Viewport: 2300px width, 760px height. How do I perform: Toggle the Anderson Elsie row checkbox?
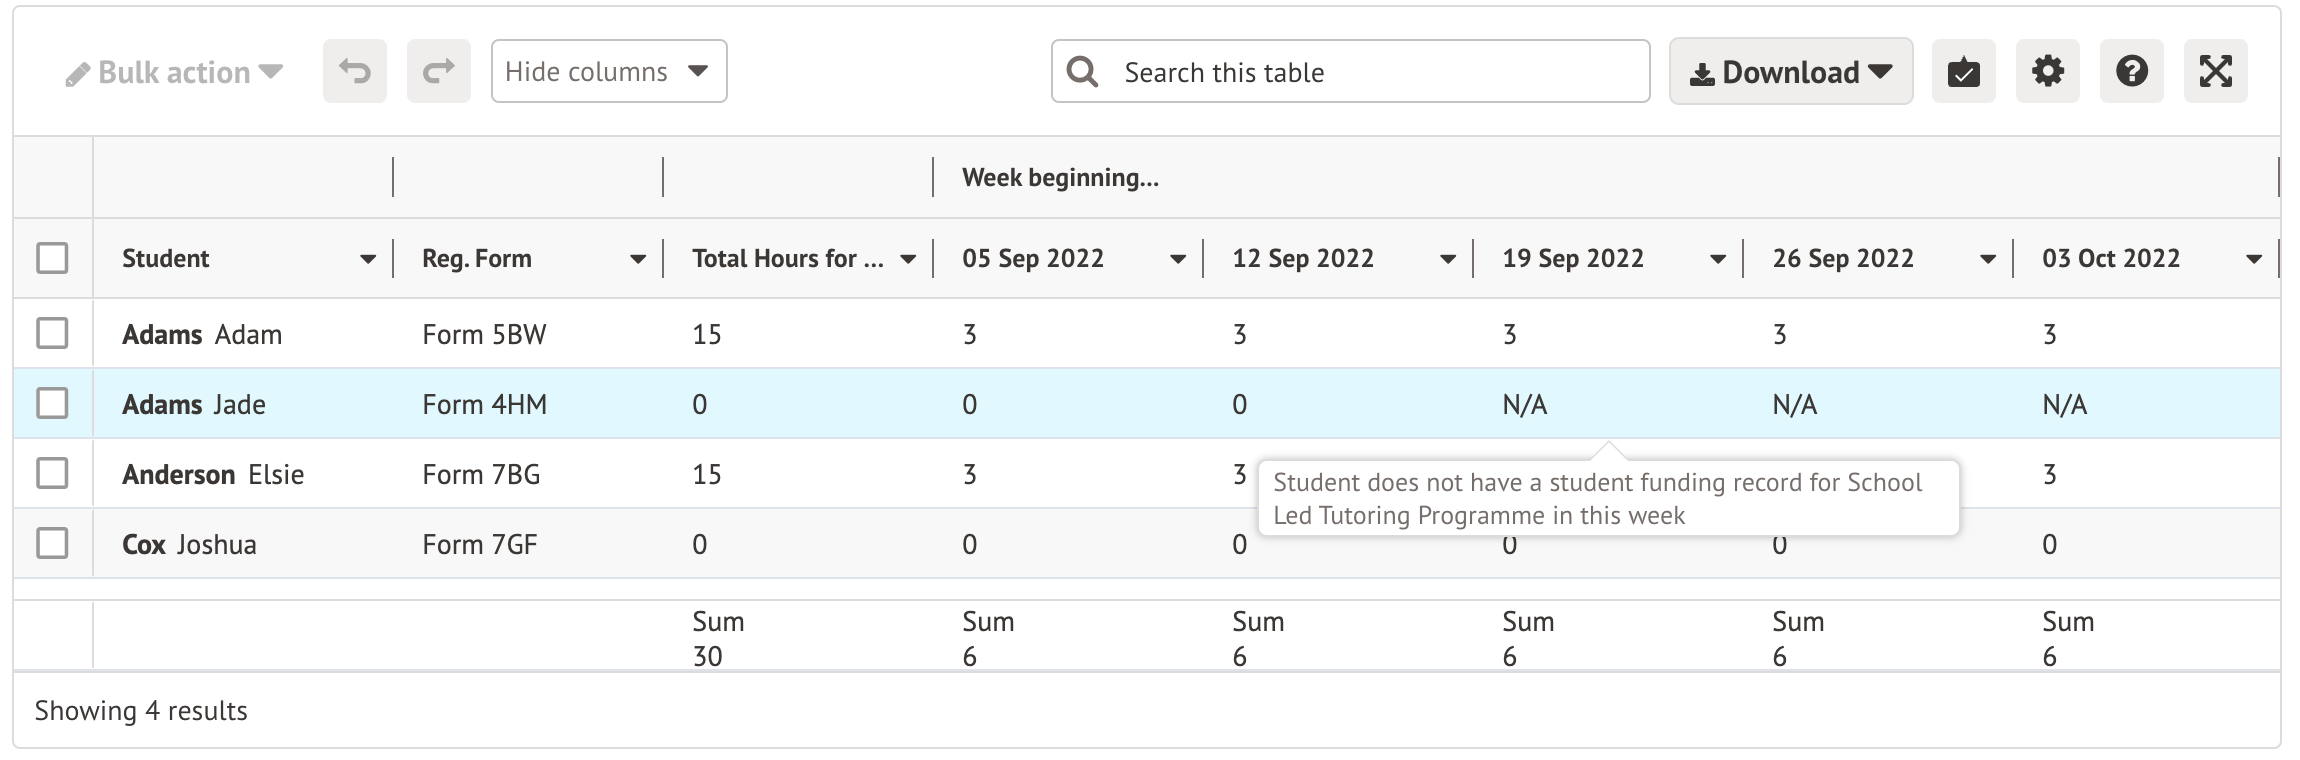click(x=52, y=473)
